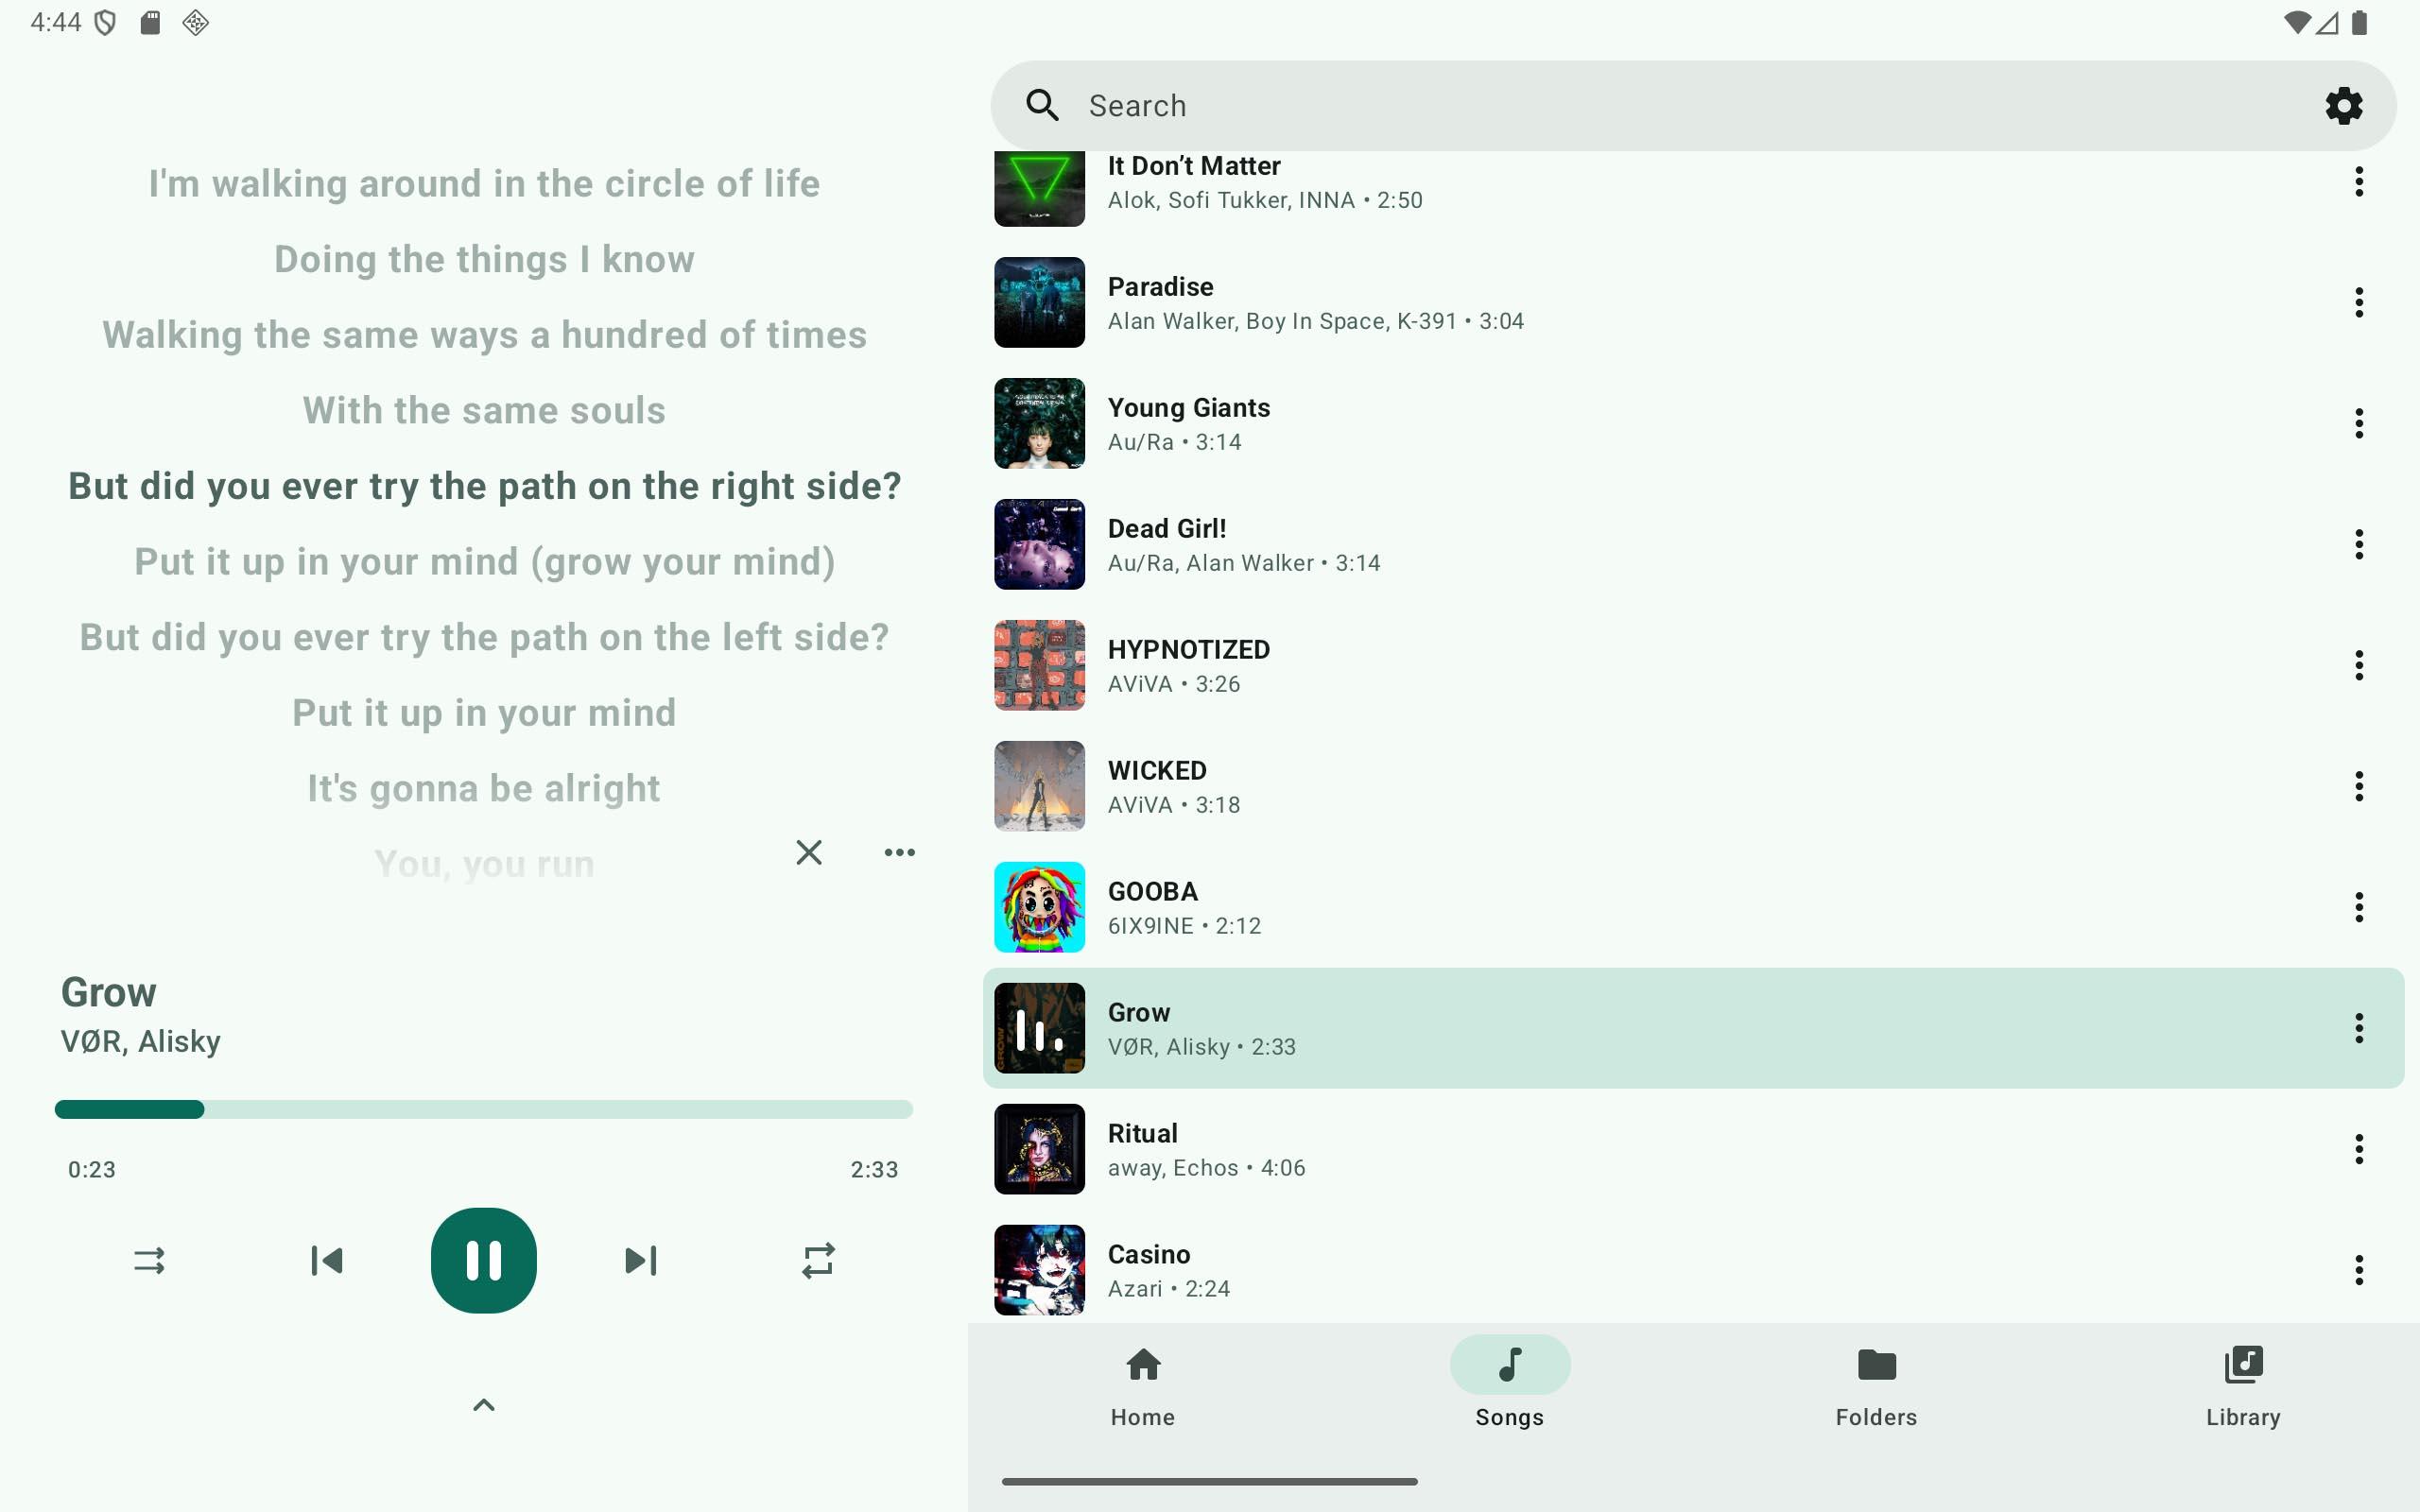
Task: Open the Library tab
Action: (x=2243, y=1386)
